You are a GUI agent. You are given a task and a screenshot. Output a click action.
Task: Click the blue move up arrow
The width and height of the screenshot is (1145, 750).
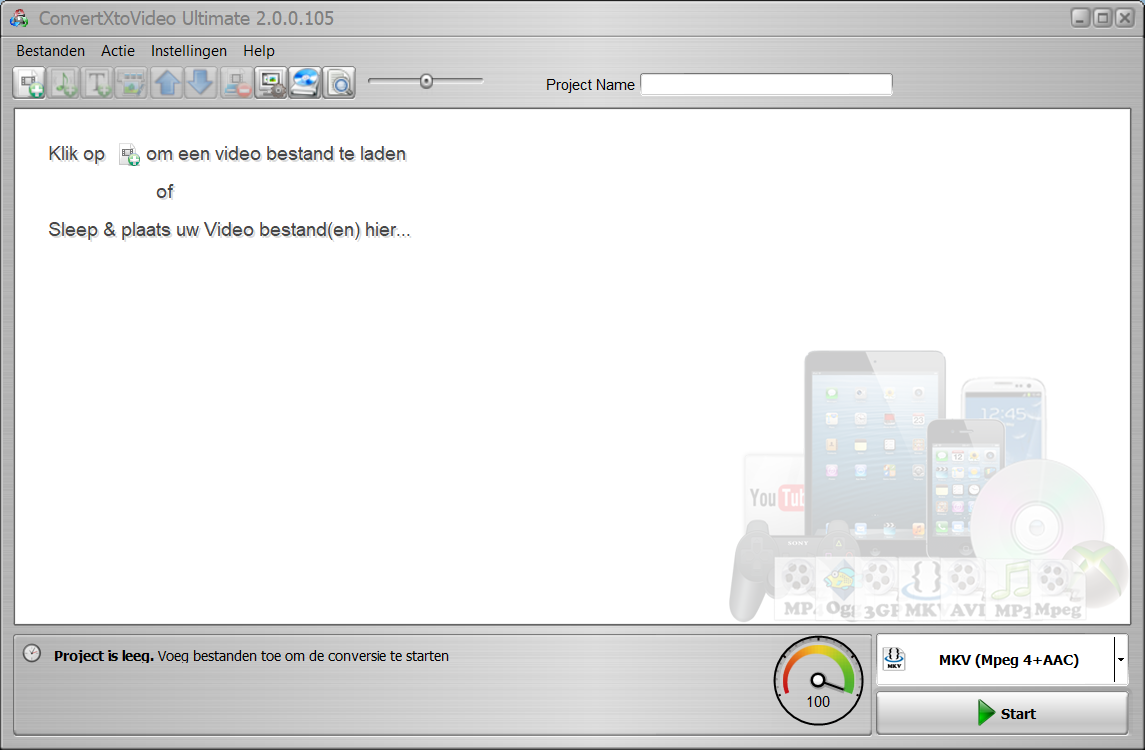(166, 83)
